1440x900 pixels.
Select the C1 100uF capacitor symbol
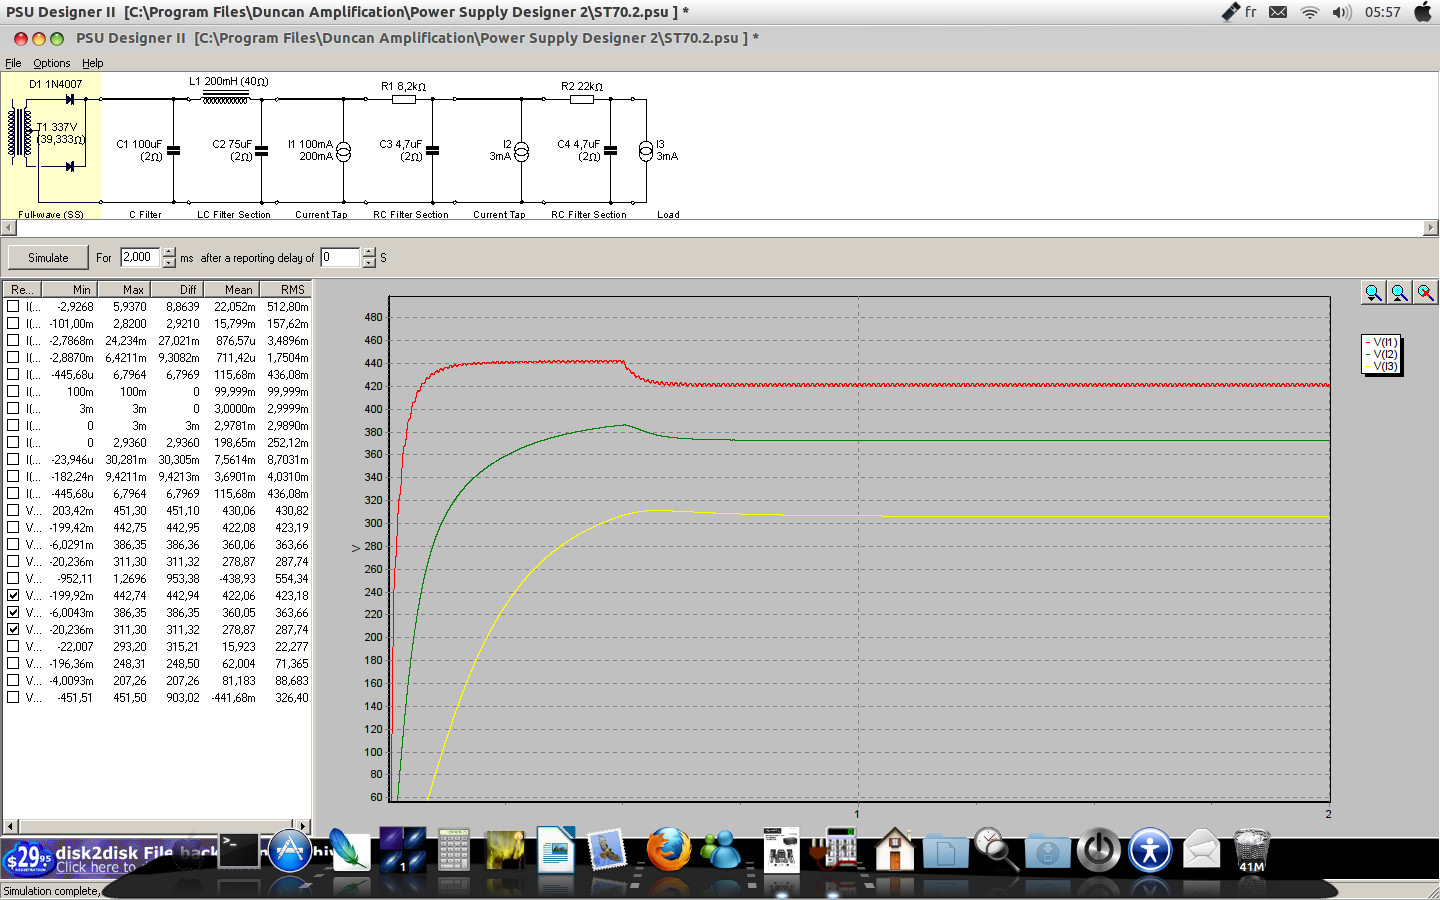point(173,151)
